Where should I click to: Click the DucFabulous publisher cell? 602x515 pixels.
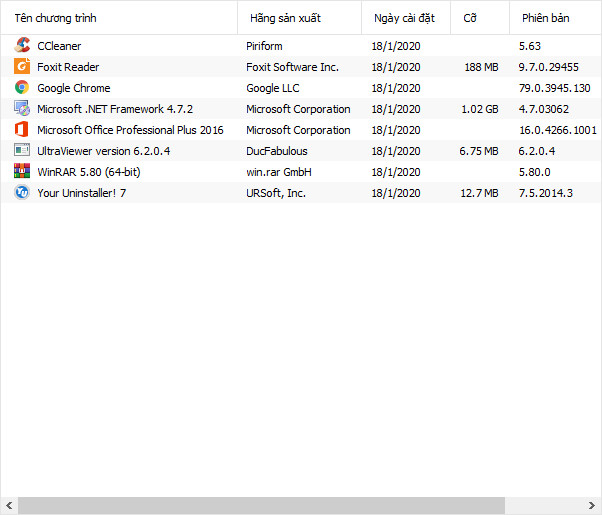pyautogui.click(x=277, y=151)
